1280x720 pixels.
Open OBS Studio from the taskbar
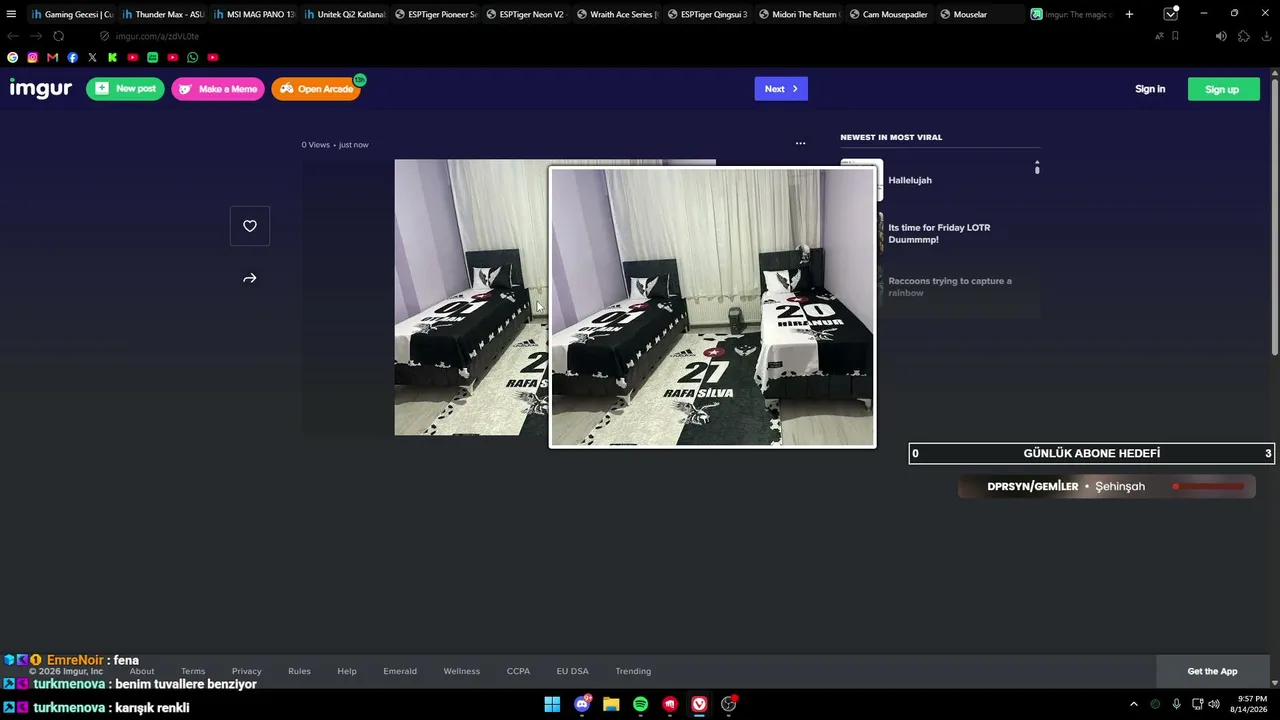click(729, 704)
